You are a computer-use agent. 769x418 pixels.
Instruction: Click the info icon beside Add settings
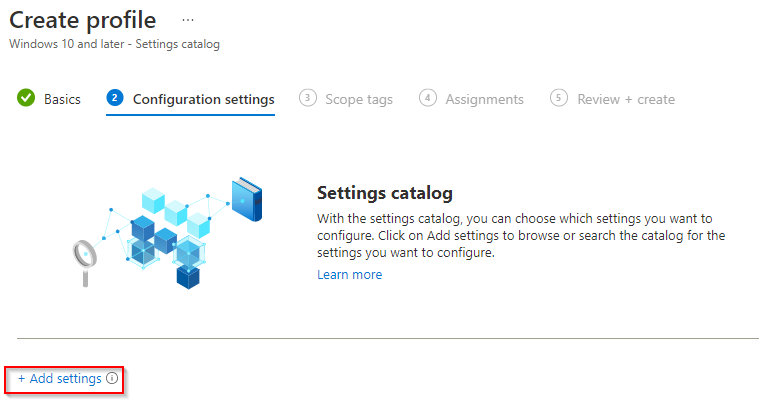point(112,378)
